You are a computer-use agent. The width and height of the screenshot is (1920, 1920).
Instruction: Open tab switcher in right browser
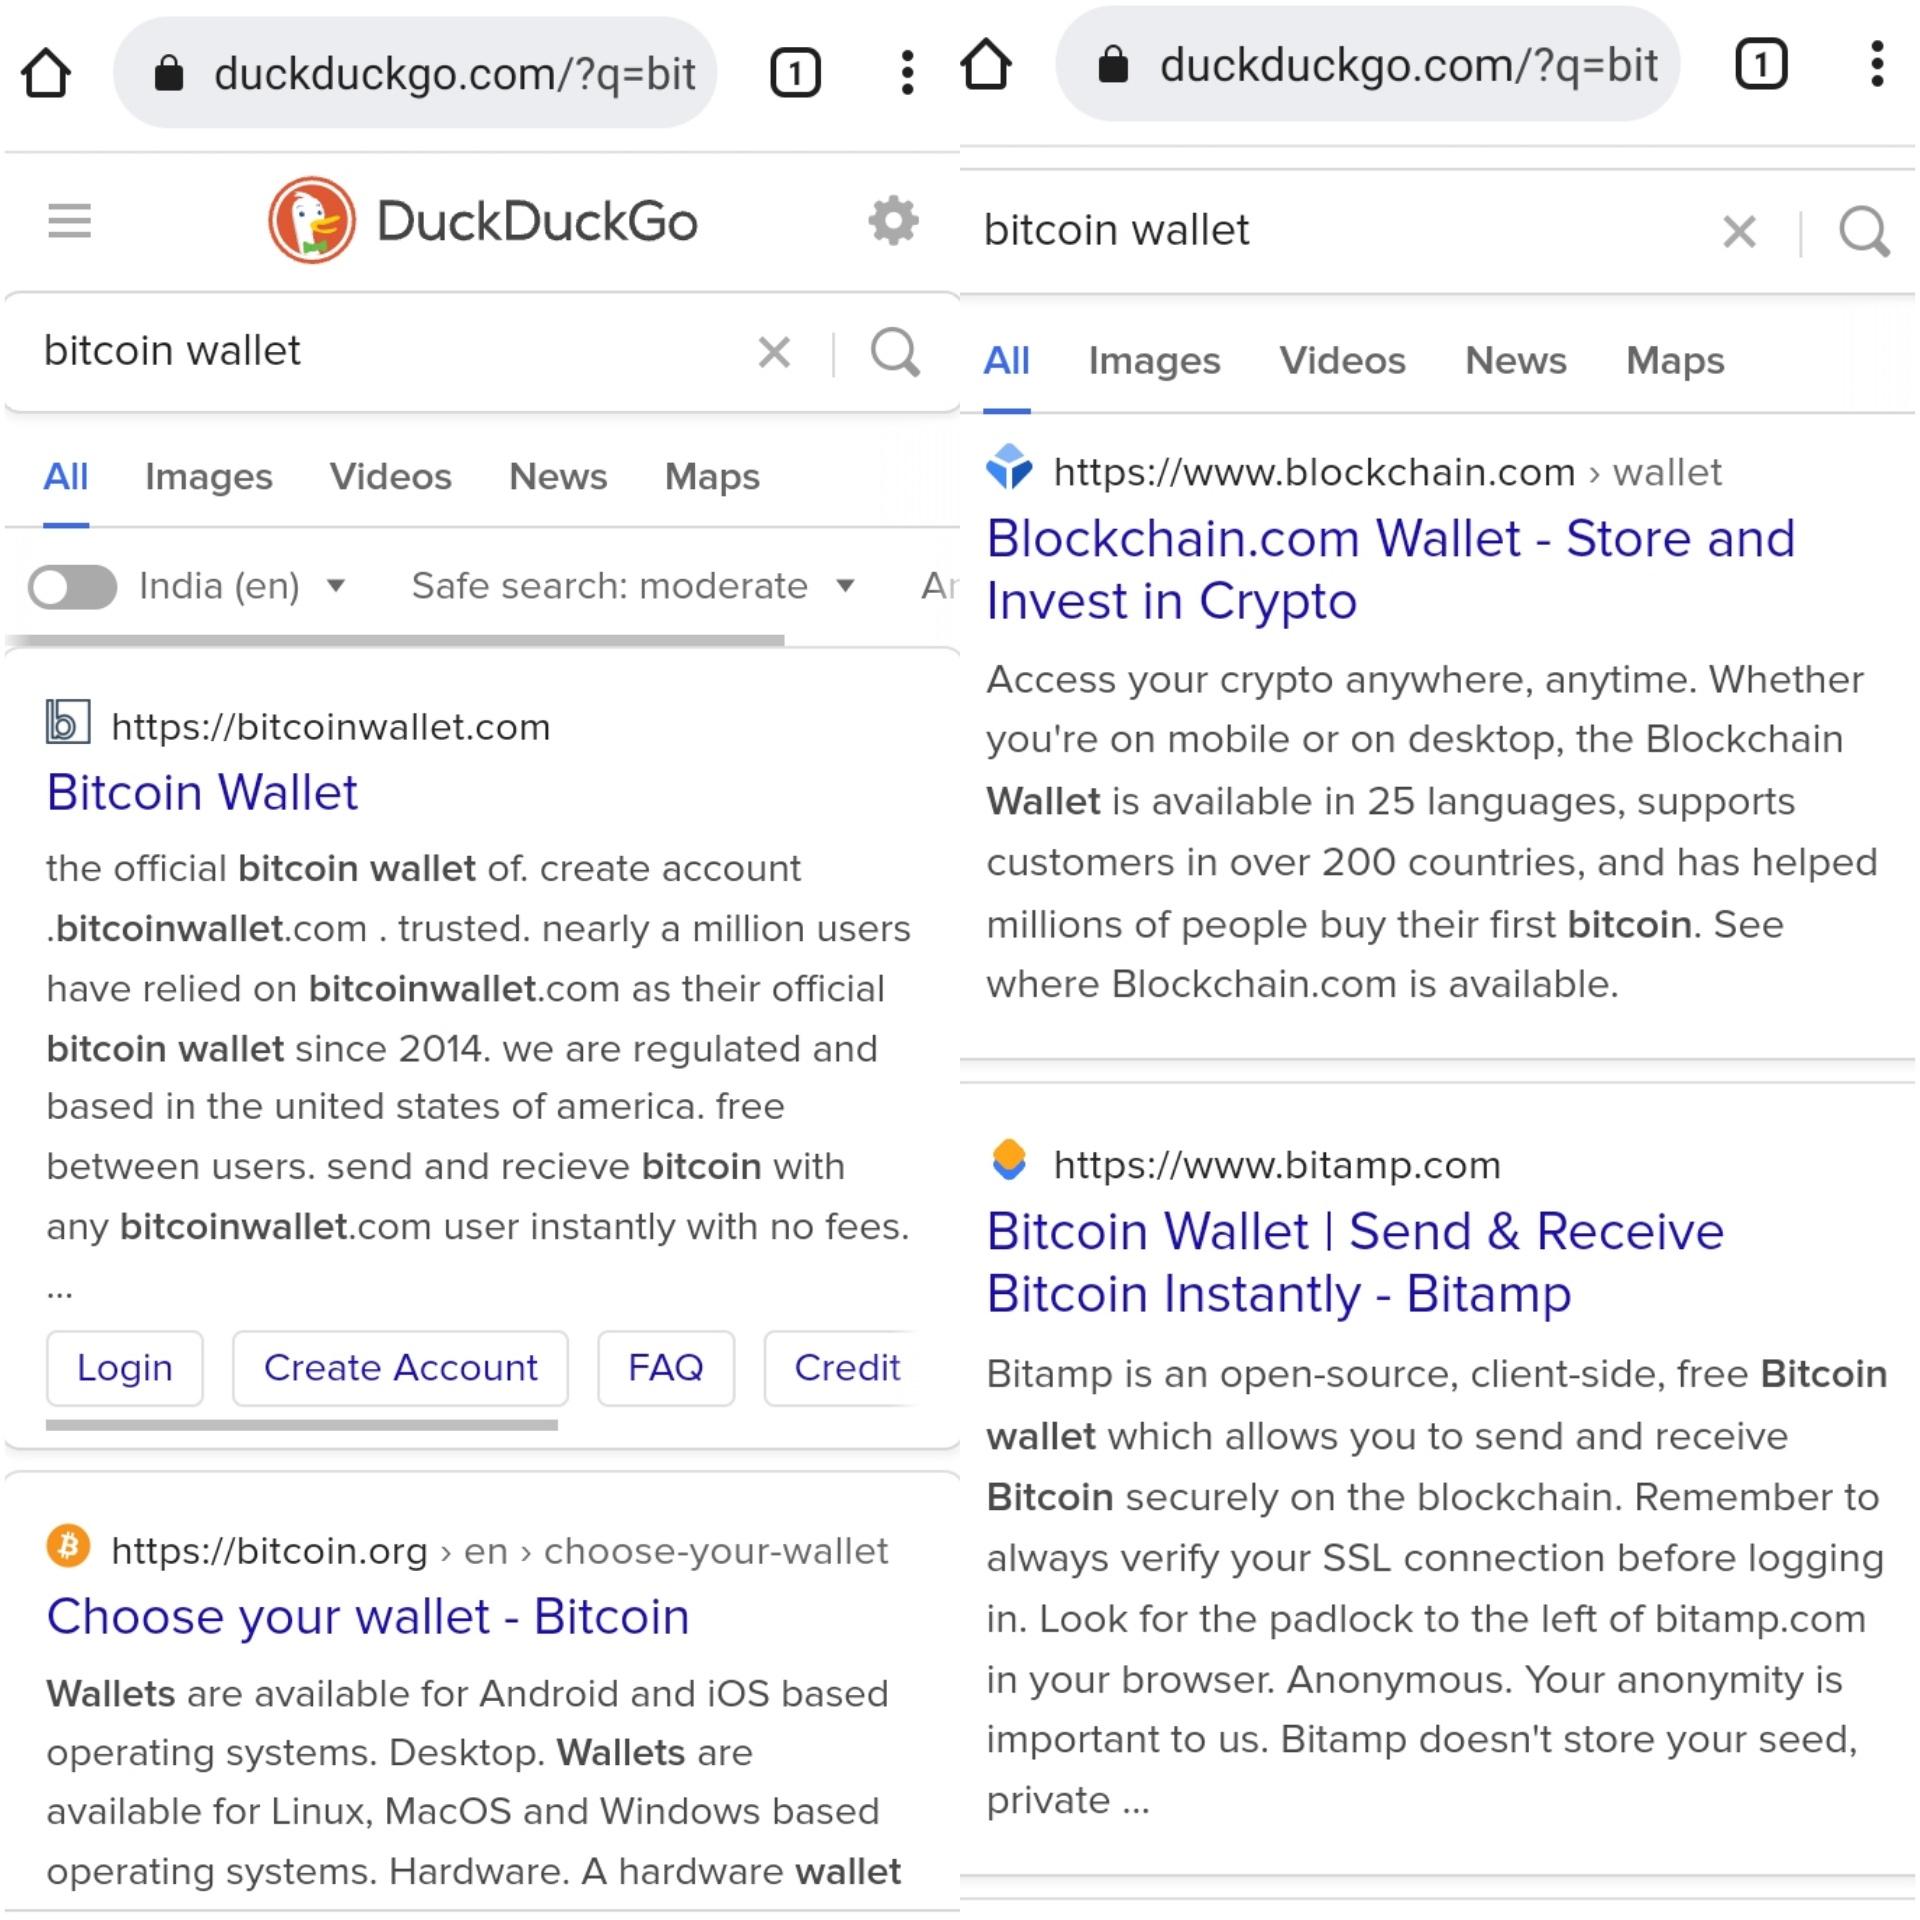tap(1760, 65)
